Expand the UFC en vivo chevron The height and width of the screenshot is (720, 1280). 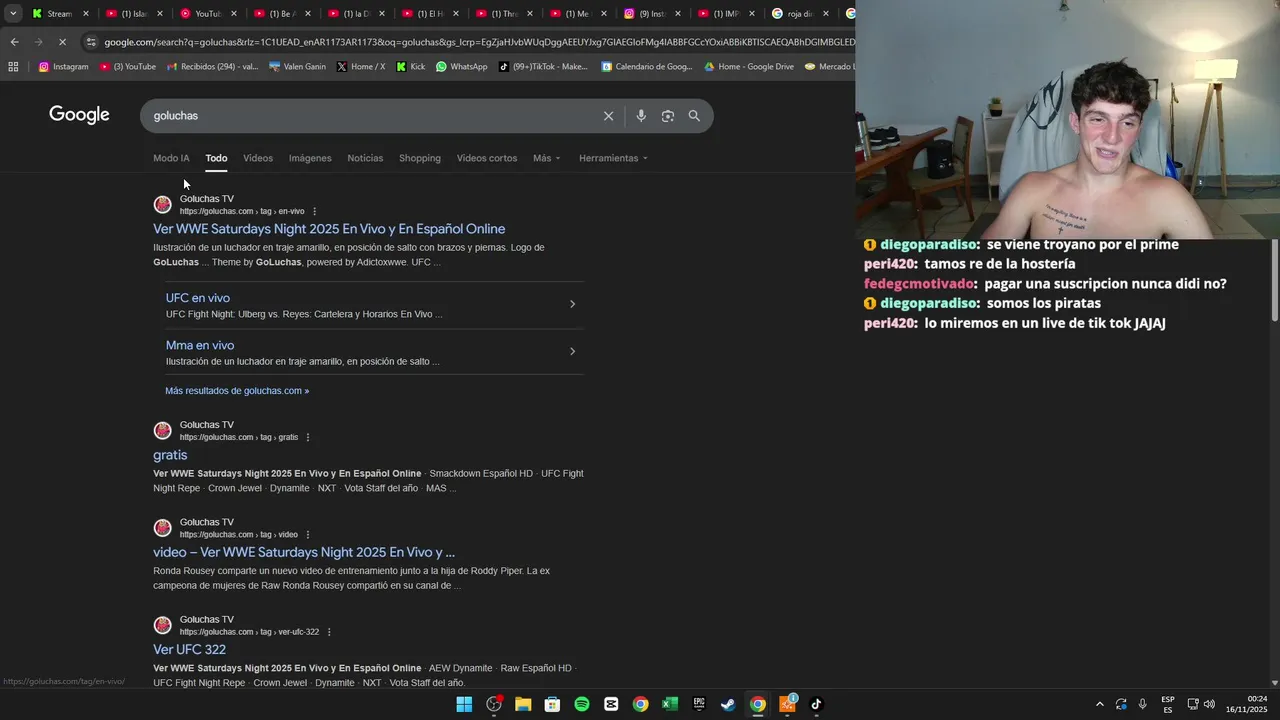click(572, 304)
